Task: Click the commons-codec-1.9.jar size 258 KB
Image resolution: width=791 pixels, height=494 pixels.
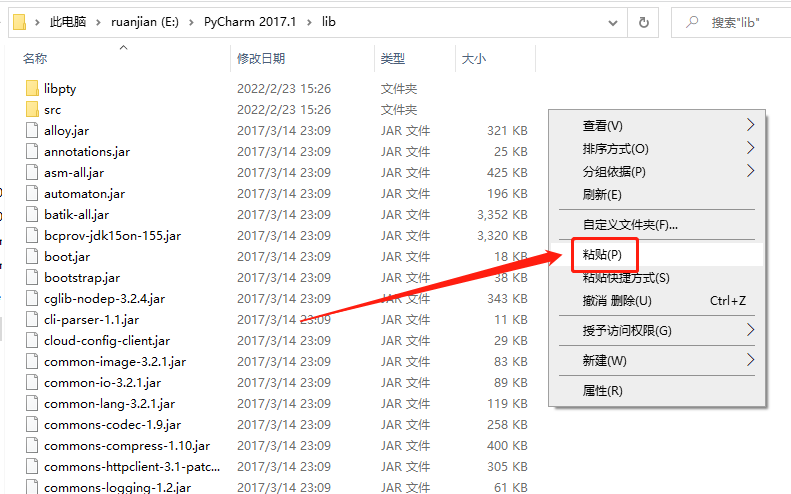Action: click(x=507, y=425)
